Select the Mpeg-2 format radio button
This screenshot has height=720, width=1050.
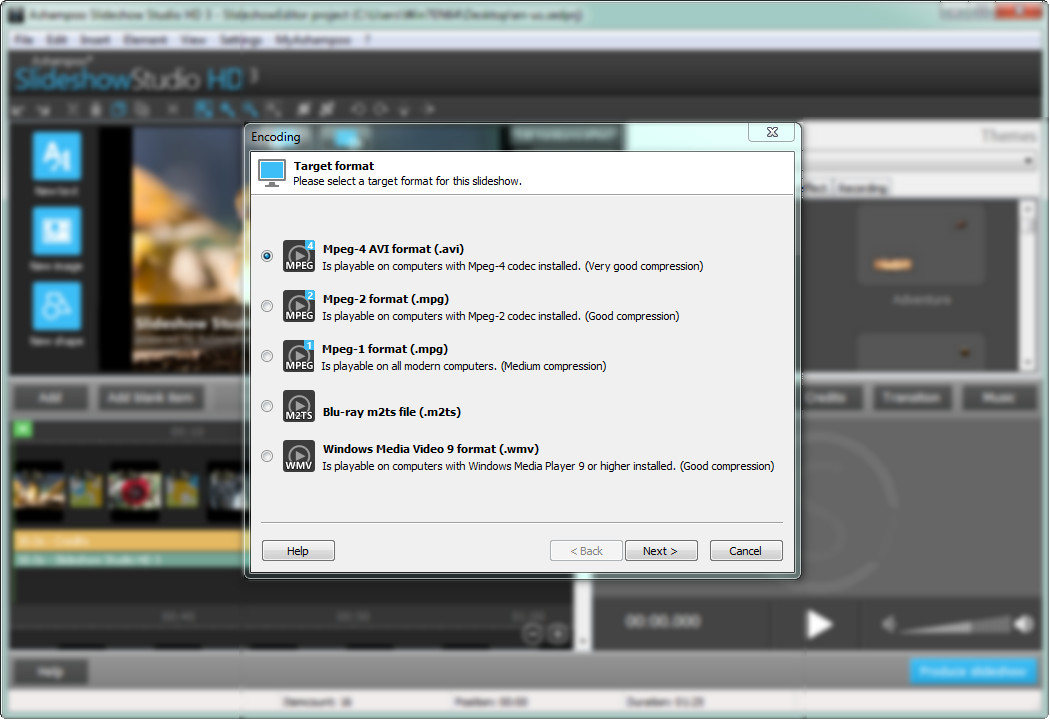(x=267, y=306)
